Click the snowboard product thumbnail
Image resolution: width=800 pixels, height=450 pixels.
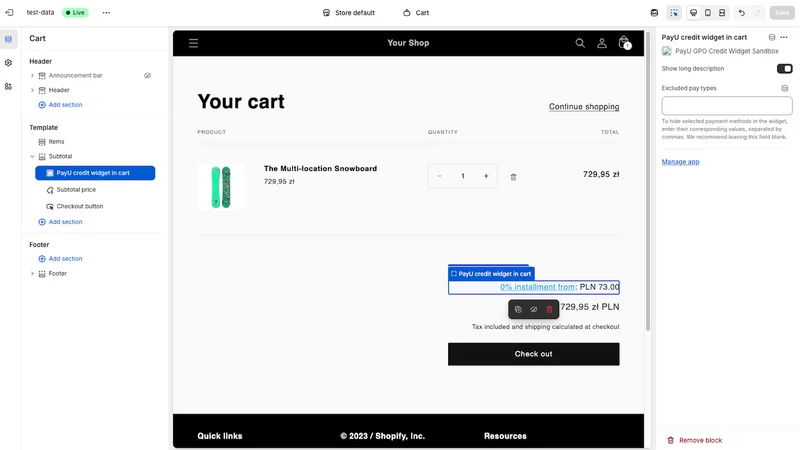pos(221,187)
